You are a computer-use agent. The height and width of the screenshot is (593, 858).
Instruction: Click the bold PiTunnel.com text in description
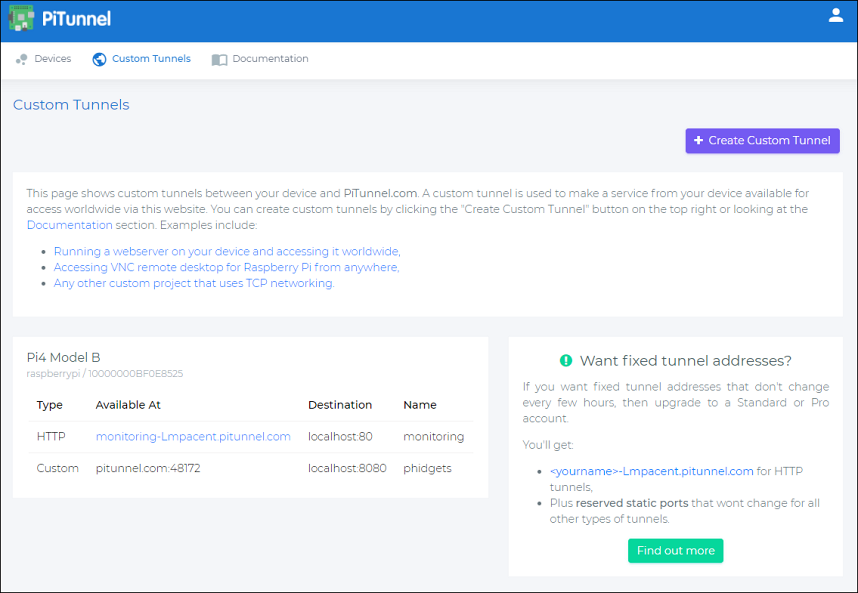(x=380, y=193)
